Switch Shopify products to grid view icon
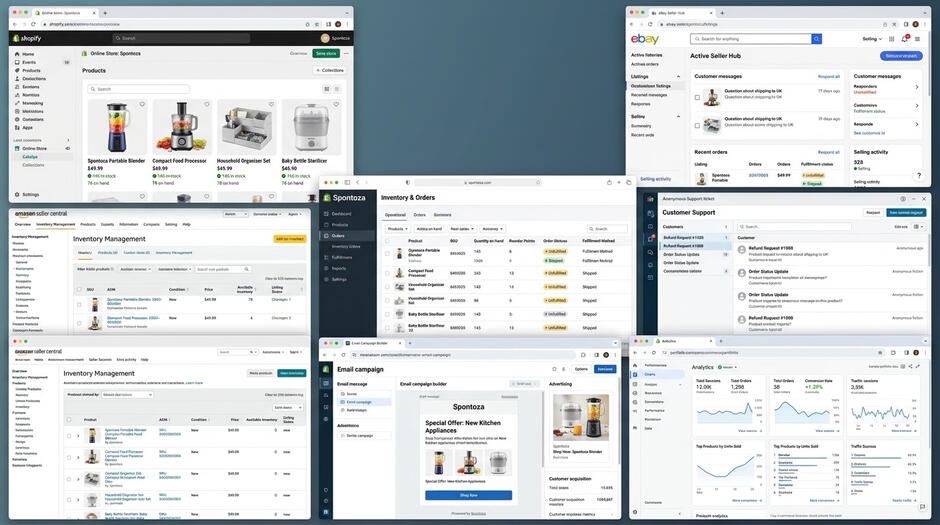This screenshot has width=940, height=525. (x=327, y=89)
